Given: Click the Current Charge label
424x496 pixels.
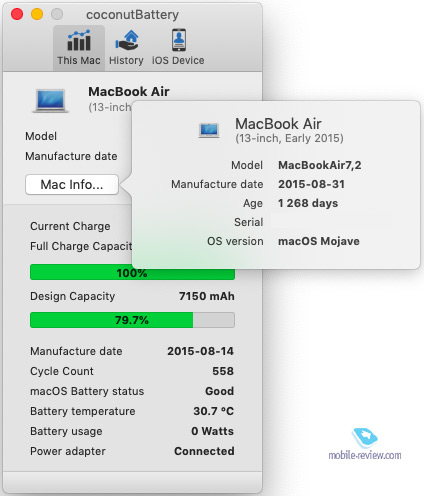Looking at the screenshot, I should click(x=70, y=226).
